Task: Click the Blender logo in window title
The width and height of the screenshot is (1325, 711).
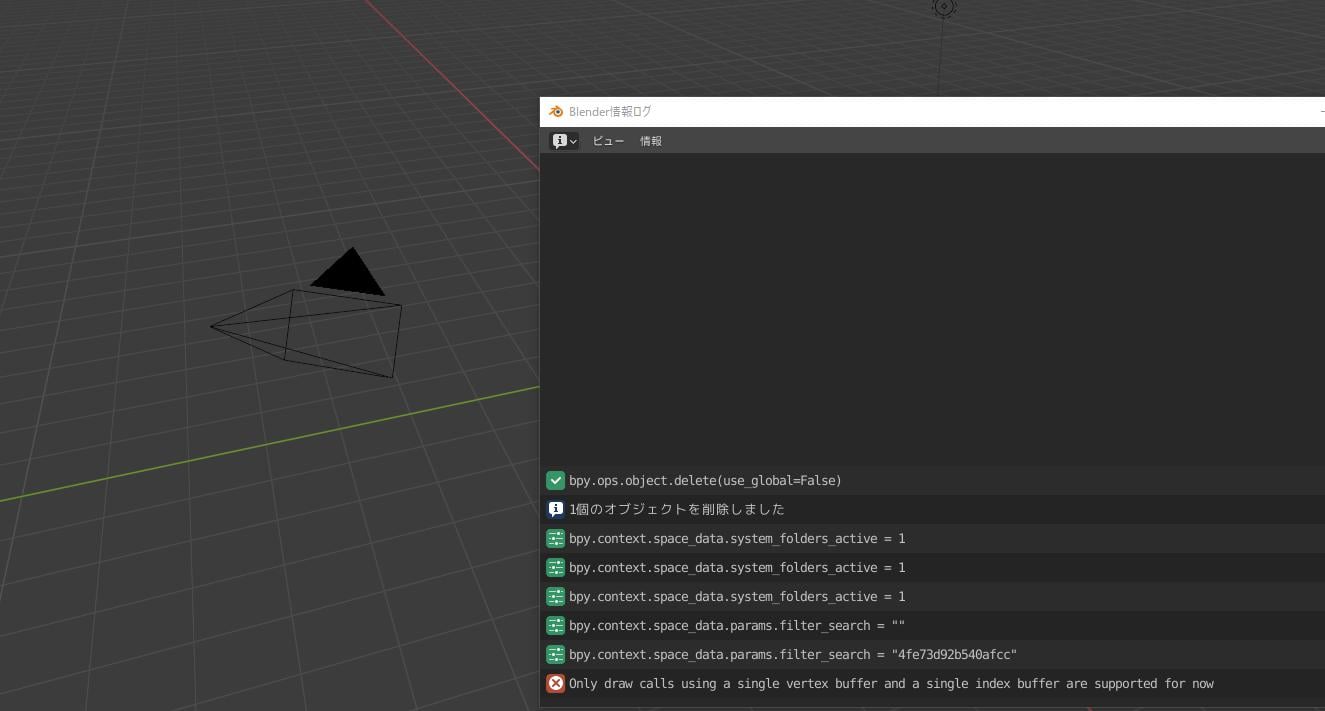Action: pos(556,112)
